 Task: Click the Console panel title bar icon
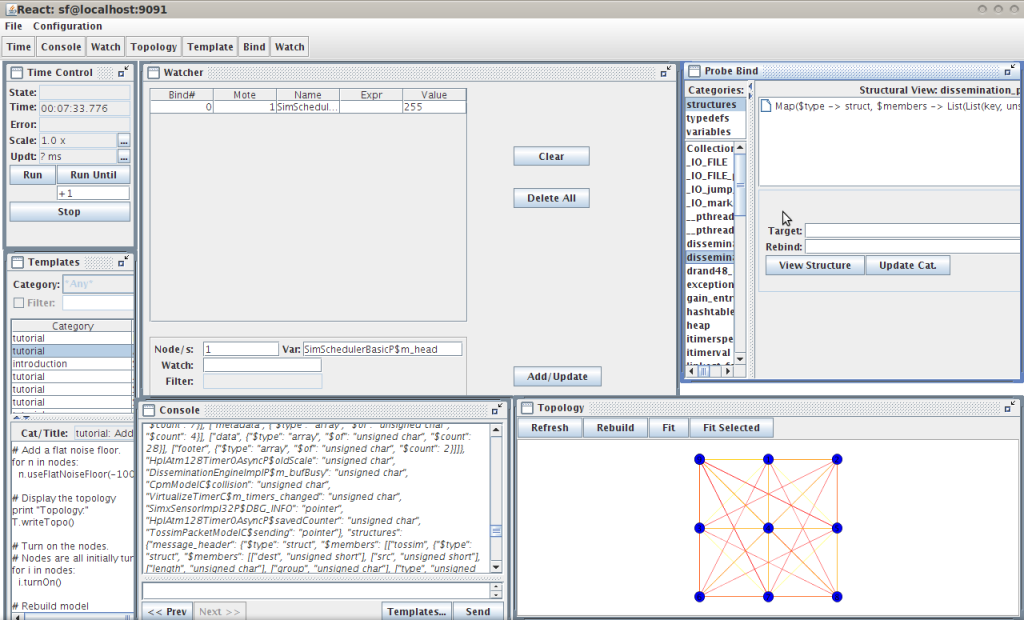(x=149, y=409)
